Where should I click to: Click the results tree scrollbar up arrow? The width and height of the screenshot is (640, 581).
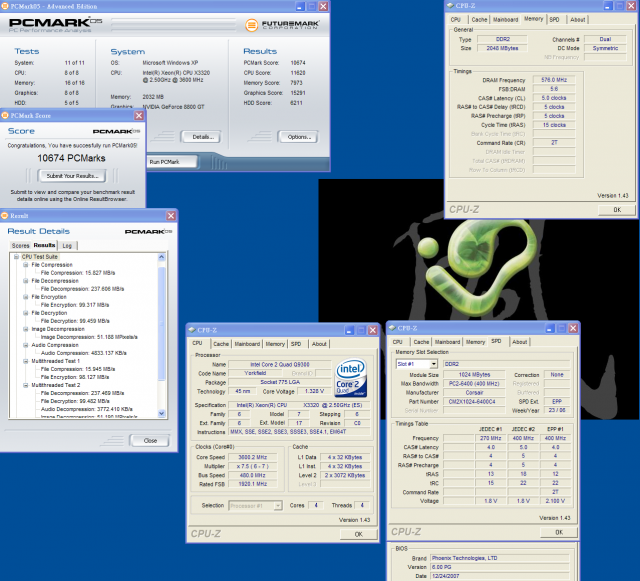tap(162, 257)
